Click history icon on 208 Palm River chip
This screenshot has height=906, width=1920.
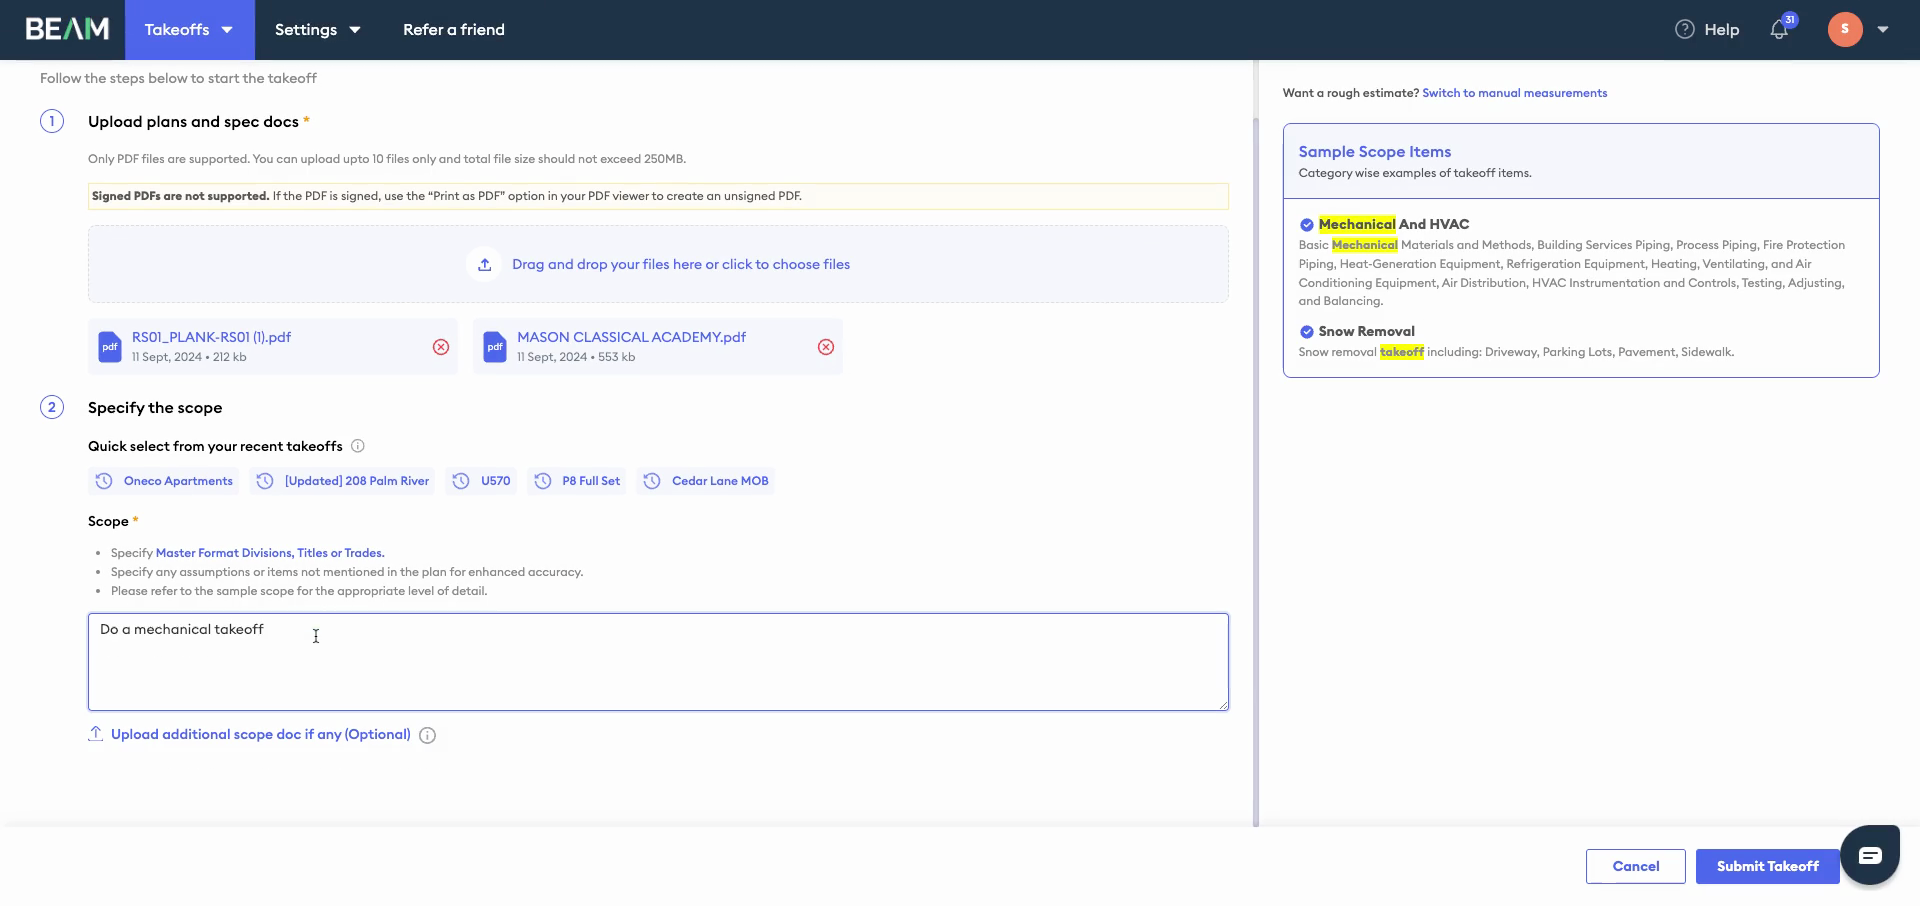265,481
